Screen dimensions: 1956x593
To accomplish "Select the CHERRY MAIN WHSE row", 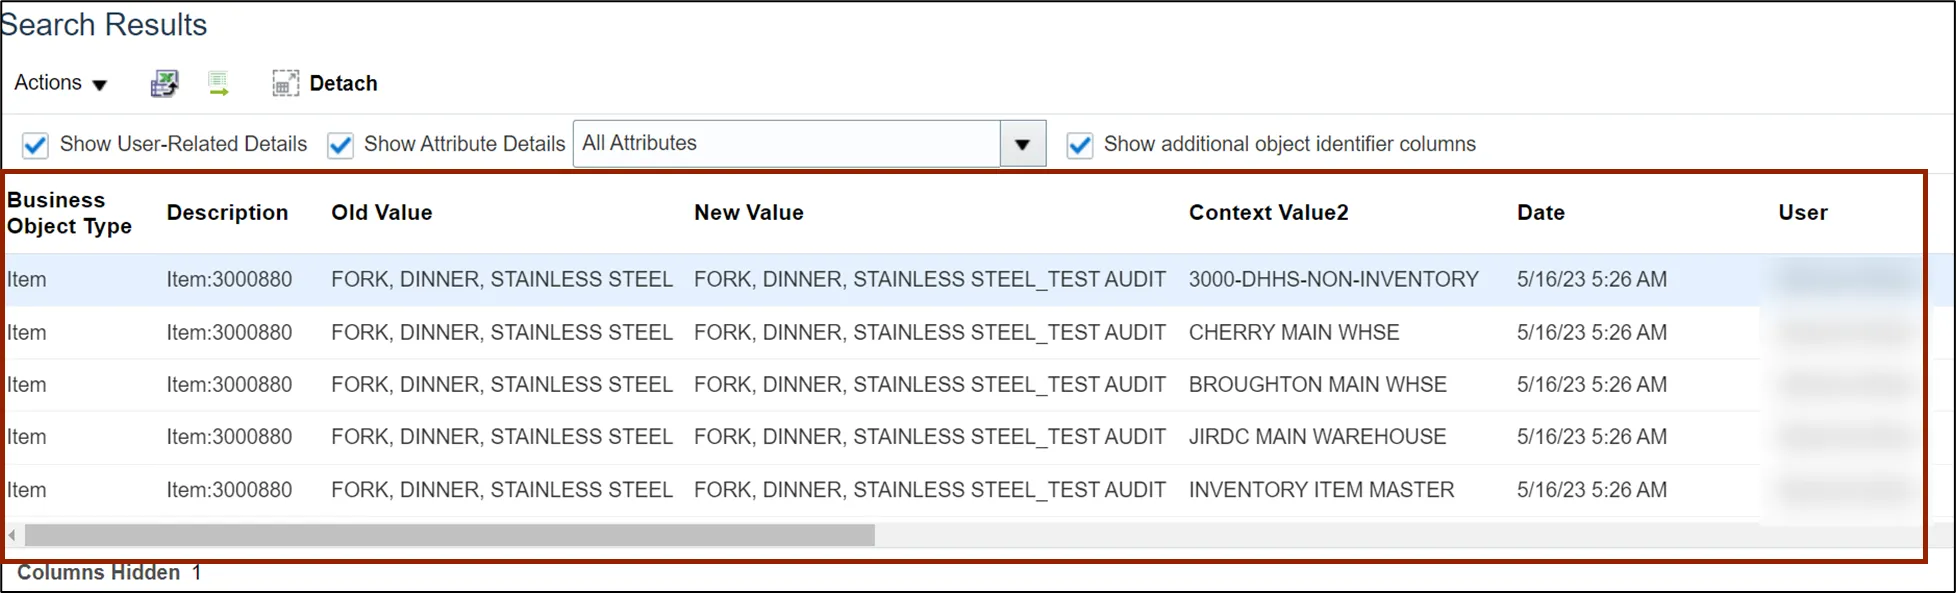I will click(x=1293, y=333).
